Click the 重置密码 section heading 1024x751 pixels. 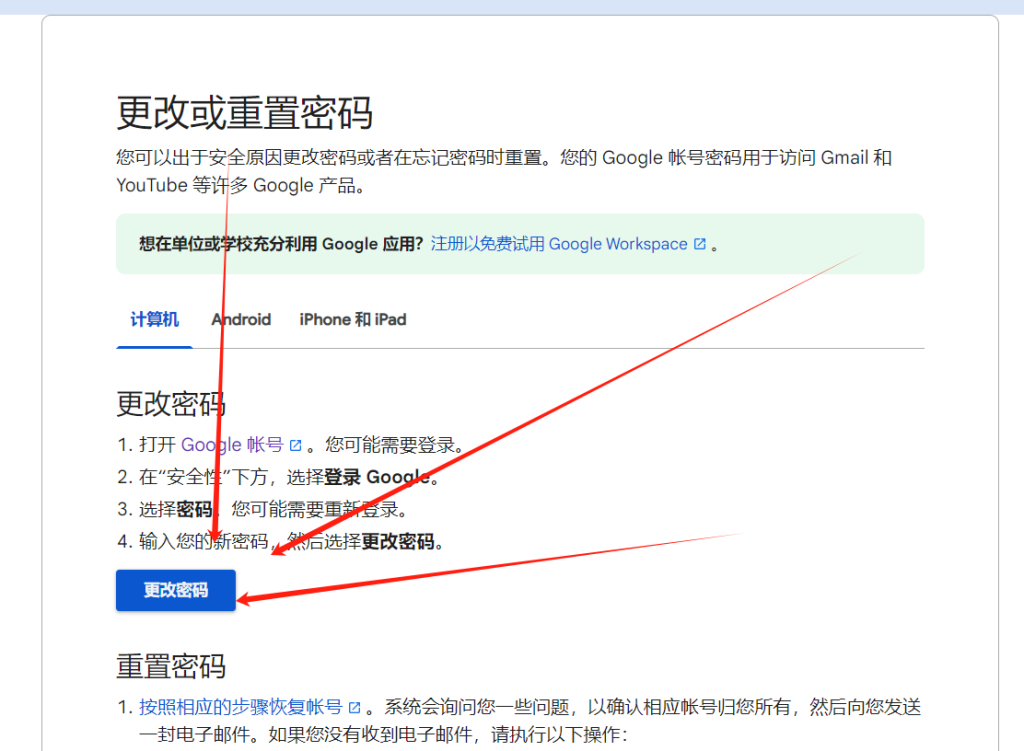tap(171, 666)
